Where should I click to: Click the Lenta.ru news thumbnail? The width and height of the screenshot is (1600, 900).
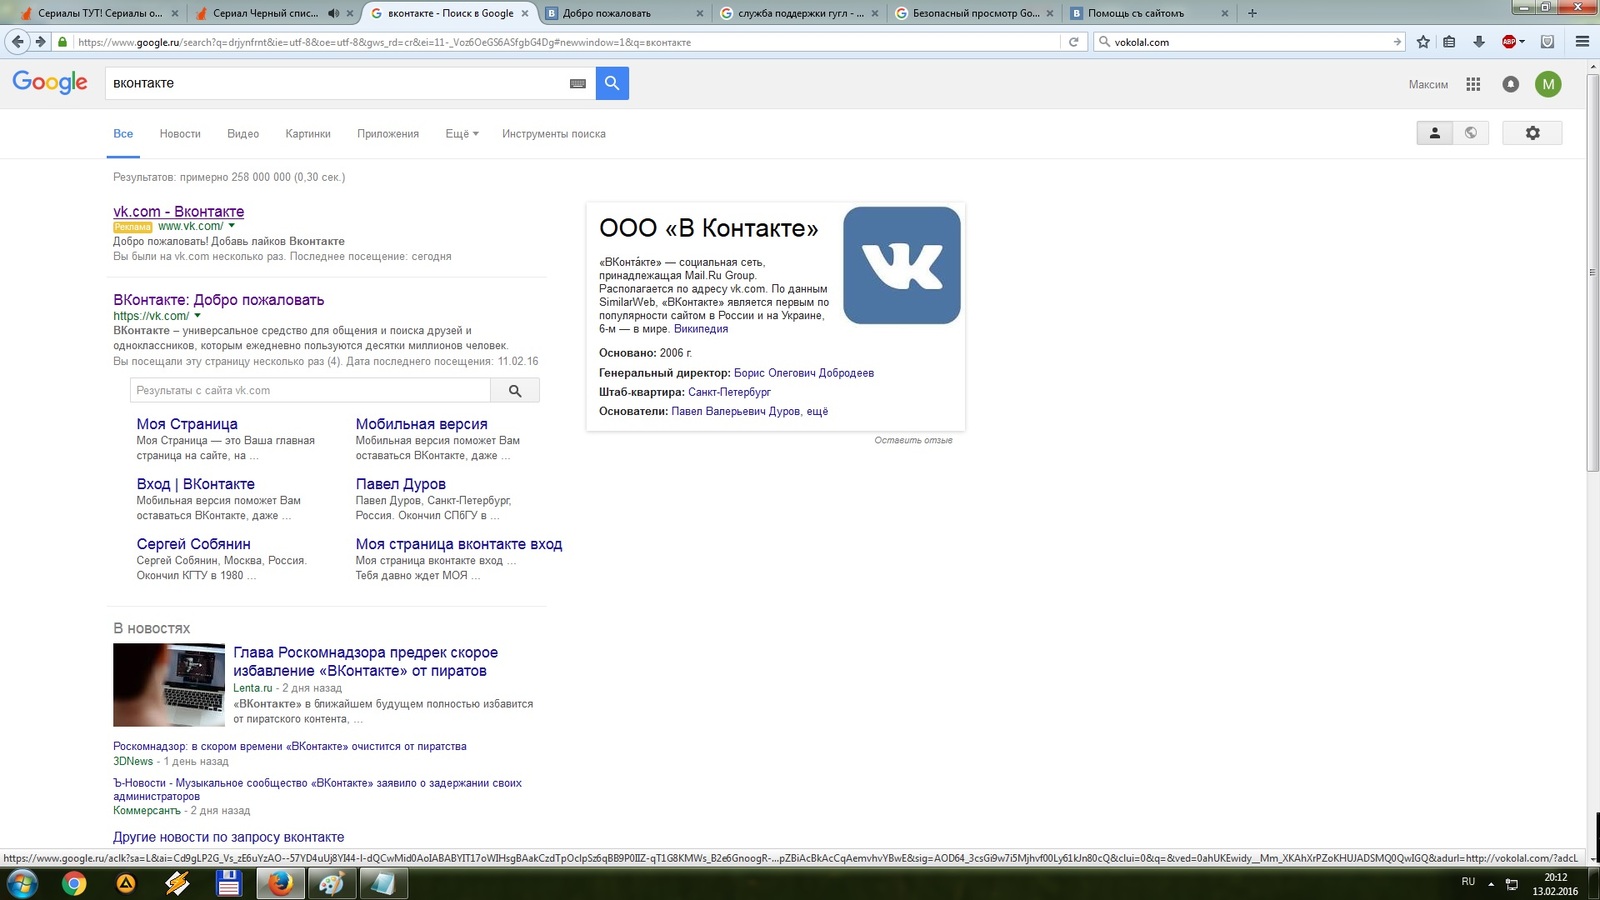point(169,685)
